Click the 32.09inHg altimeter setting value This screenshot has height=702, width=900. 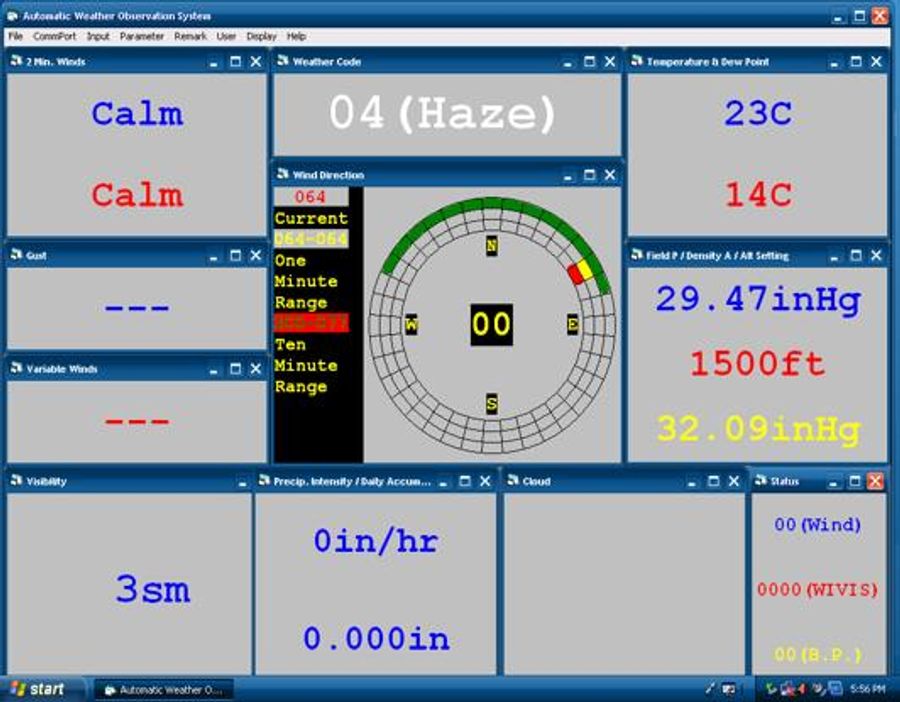758,429
